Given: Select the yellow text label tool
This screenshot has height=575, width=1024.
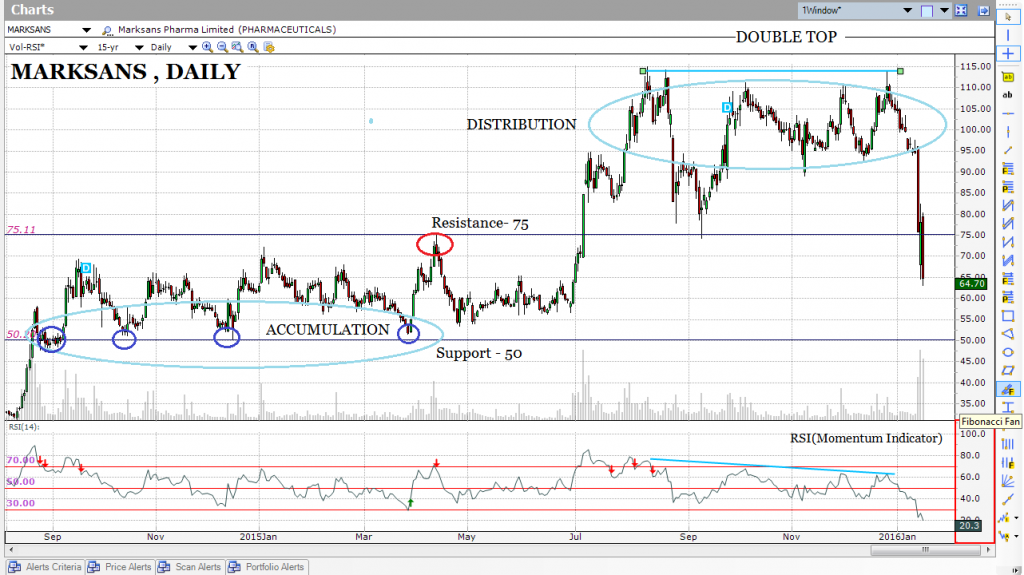Looking at the screenshot, I should tap(1008, 77).
